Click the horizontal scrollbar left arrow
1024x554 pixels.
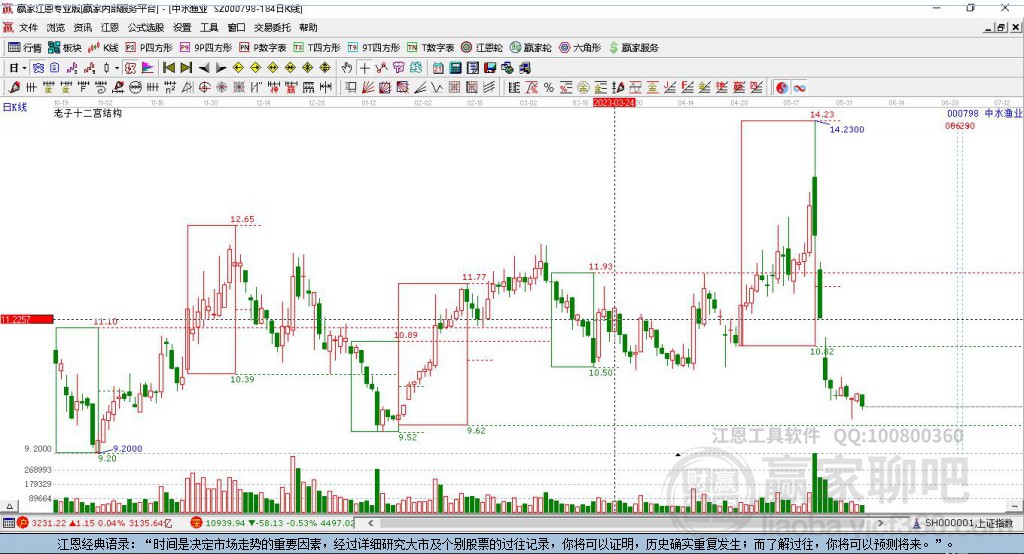point(370,523)
